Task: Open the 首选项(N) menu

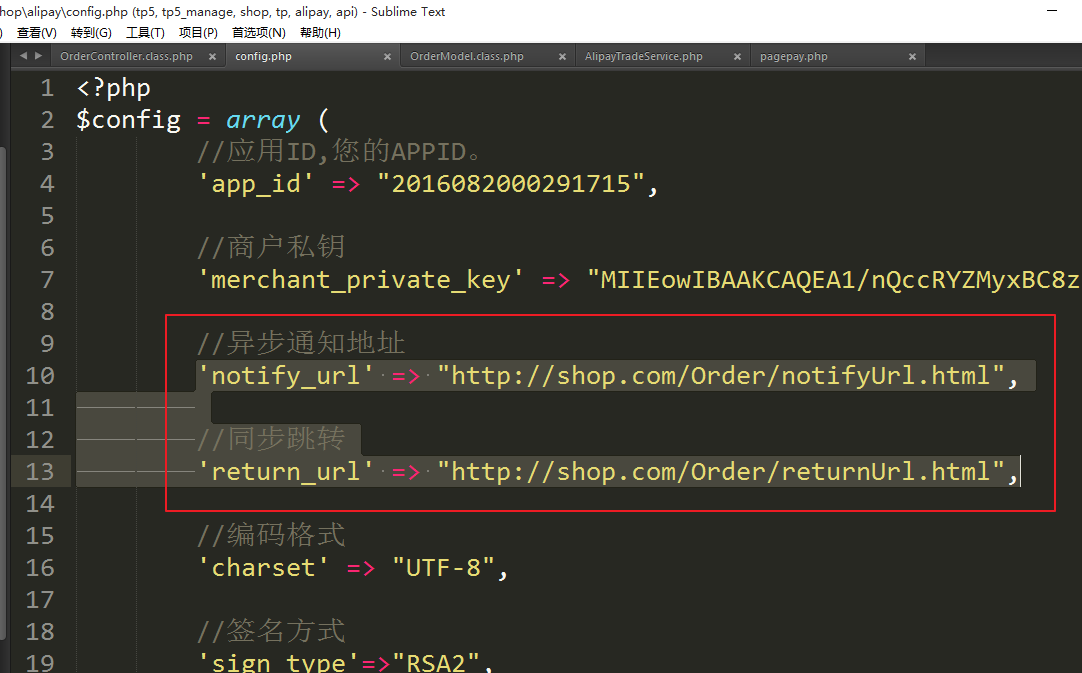Action: tap(258, 33)
